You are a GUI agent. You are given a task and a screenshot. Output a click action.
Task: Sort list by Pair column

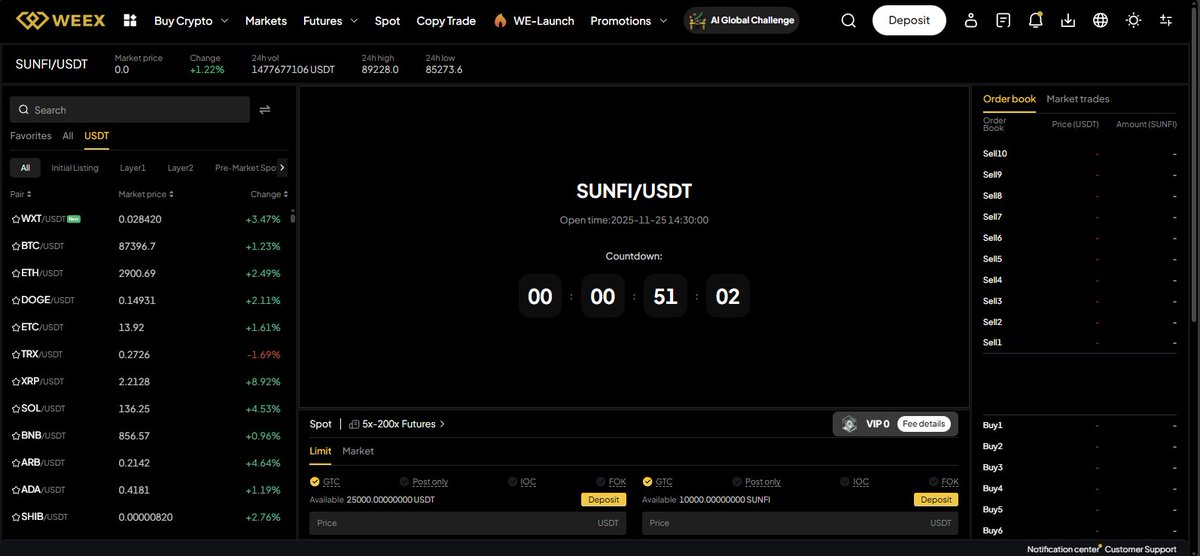point(21,194)
